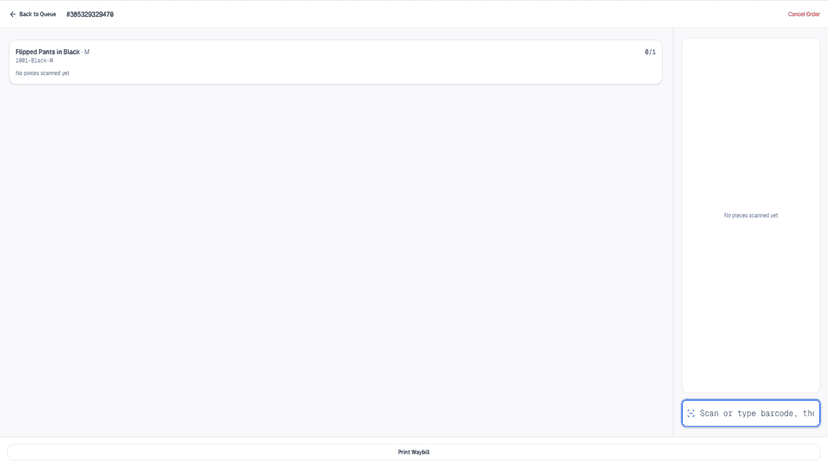
Task: Click the back arrow icon beside Back to Queue
Action: (13, 14)
